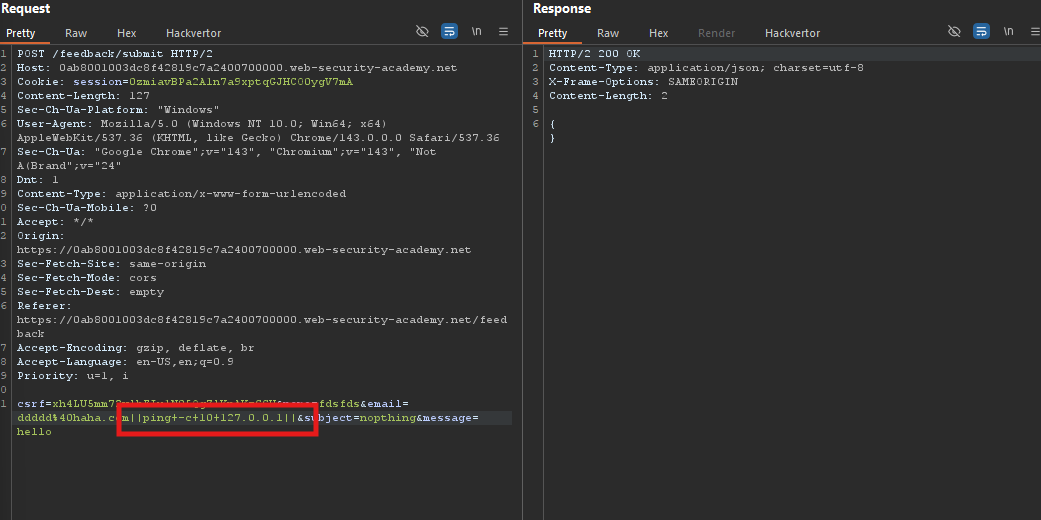Click Sec-Fetch-Site: same-origin header

(112, 264)
